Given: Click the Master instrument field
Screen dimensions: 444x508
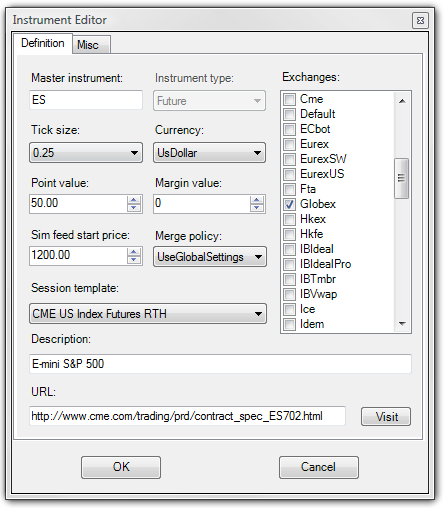Looking at the screenshot, I should [x=86, y=100].
